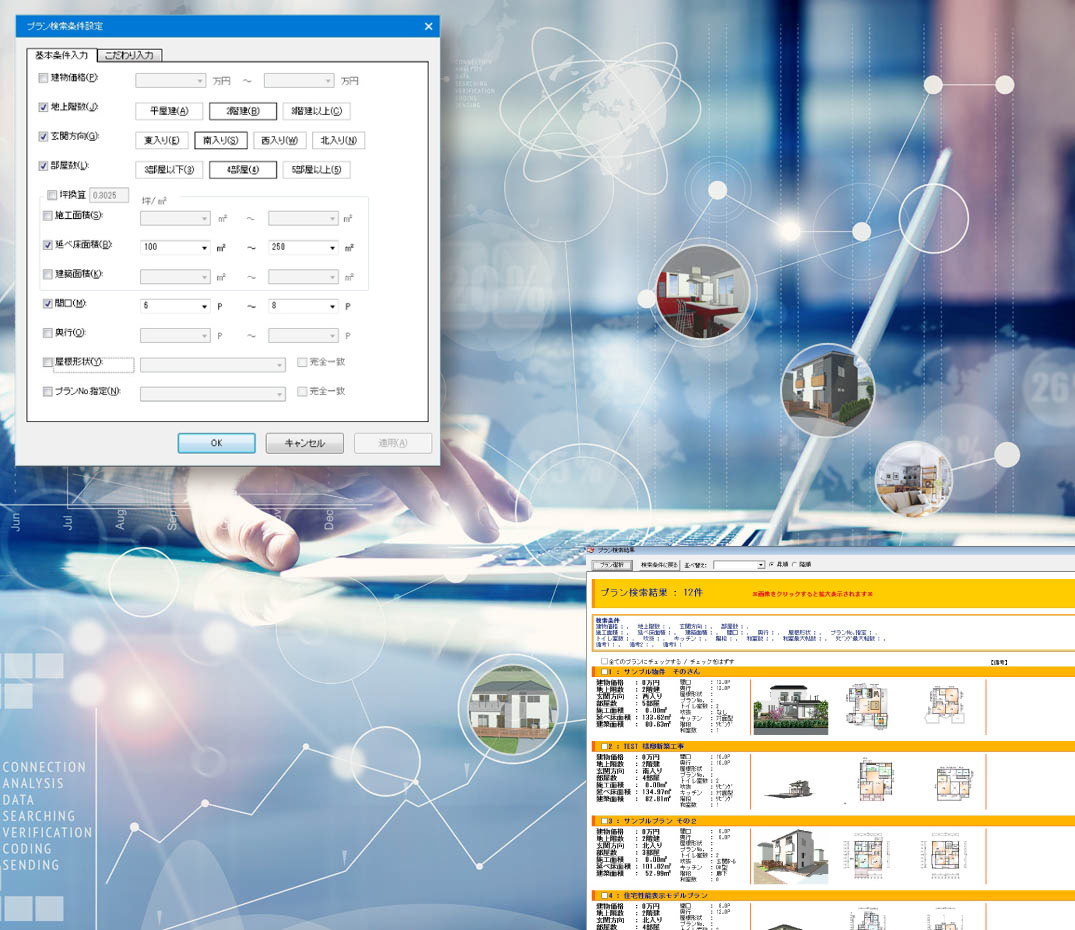1075x930 pixels.
Task: Open the 延べ床面積 minimum dropdown showing 100
Action: 175,247
